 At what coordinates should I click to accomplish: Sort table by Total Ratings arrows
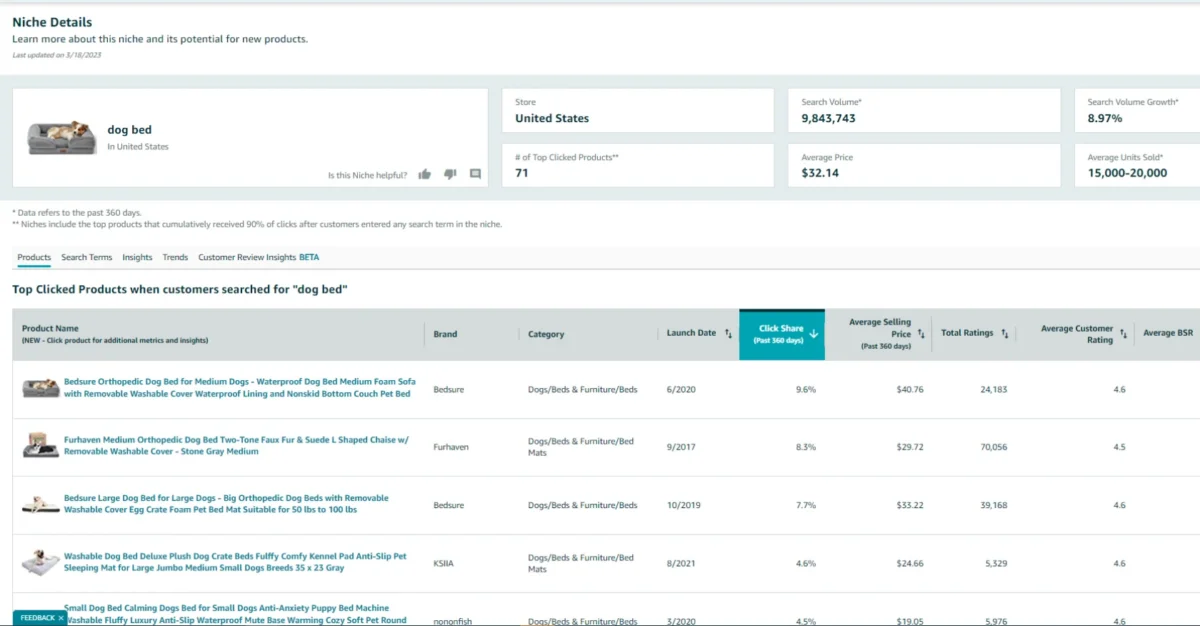pyautogui.click(x=1004, y=334)
